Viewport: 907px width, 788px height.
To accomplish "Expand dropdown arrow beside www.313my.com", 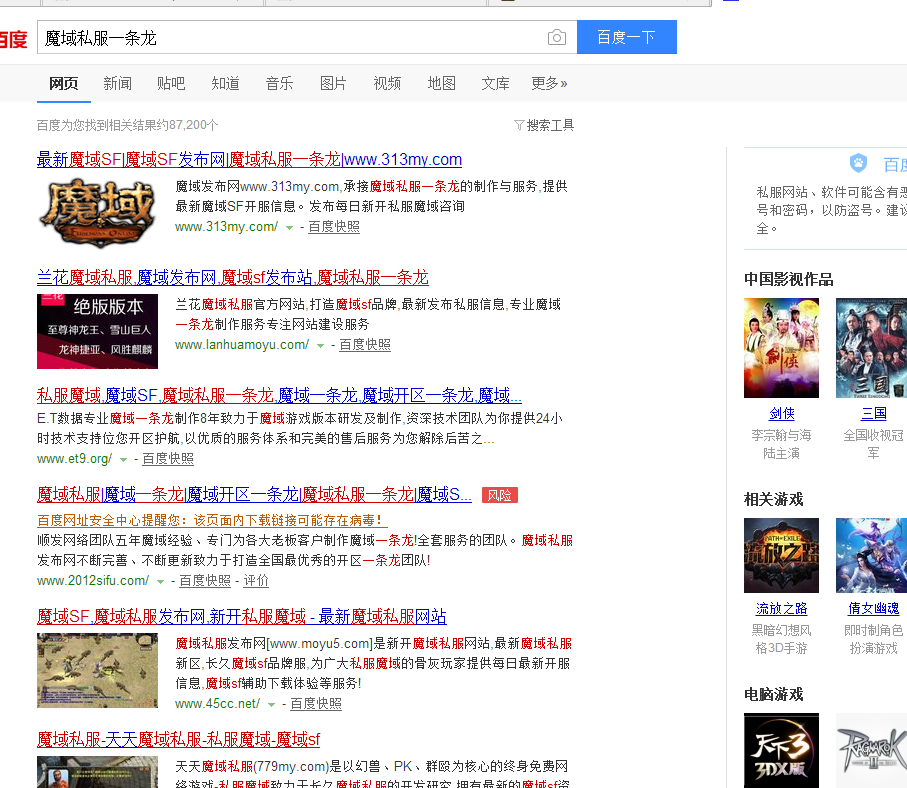I will click(289, 227).
